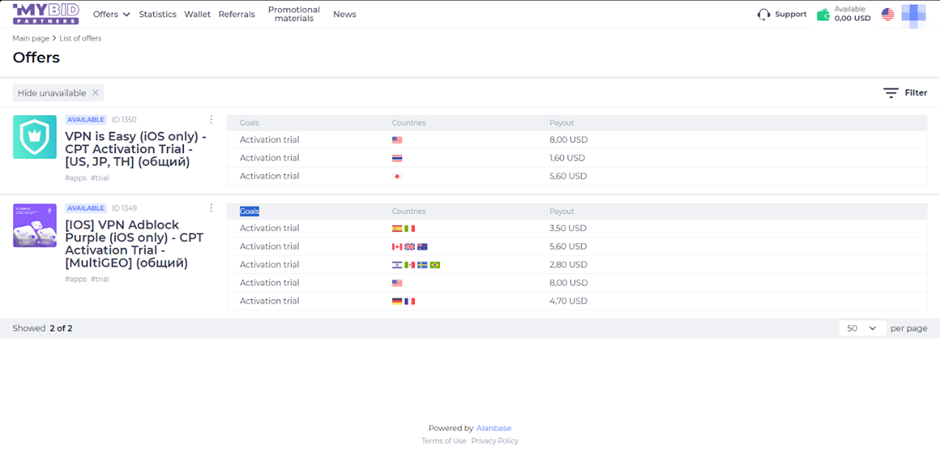
Task: Click ID 1349 text
Action: tap(124, 209)
